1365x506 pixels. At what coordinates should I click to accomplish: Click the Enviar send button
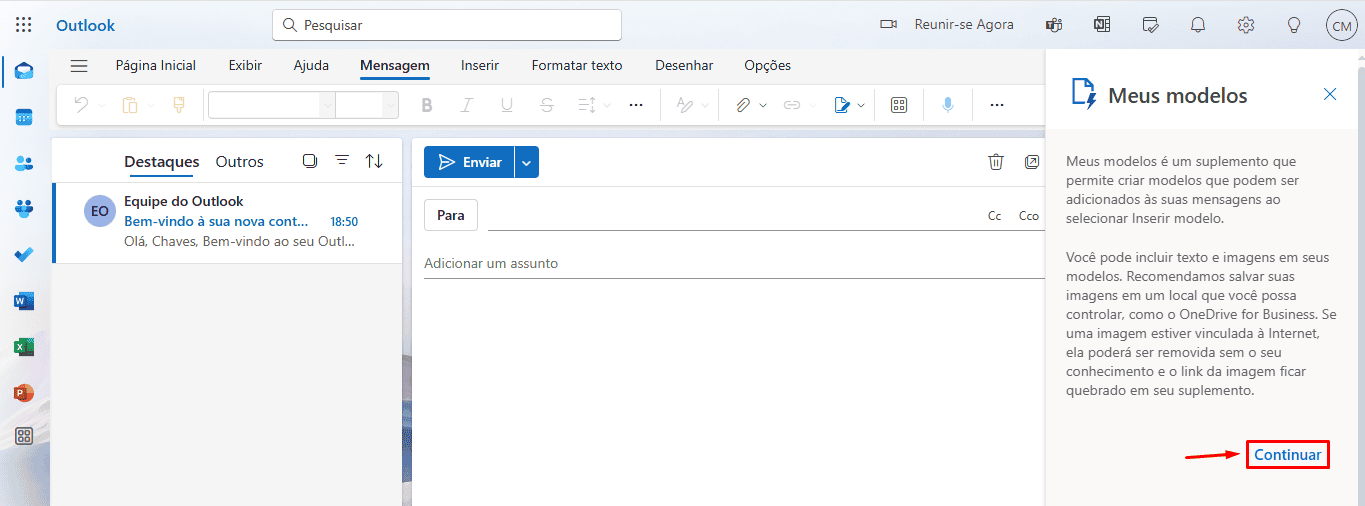pos(469,162)
